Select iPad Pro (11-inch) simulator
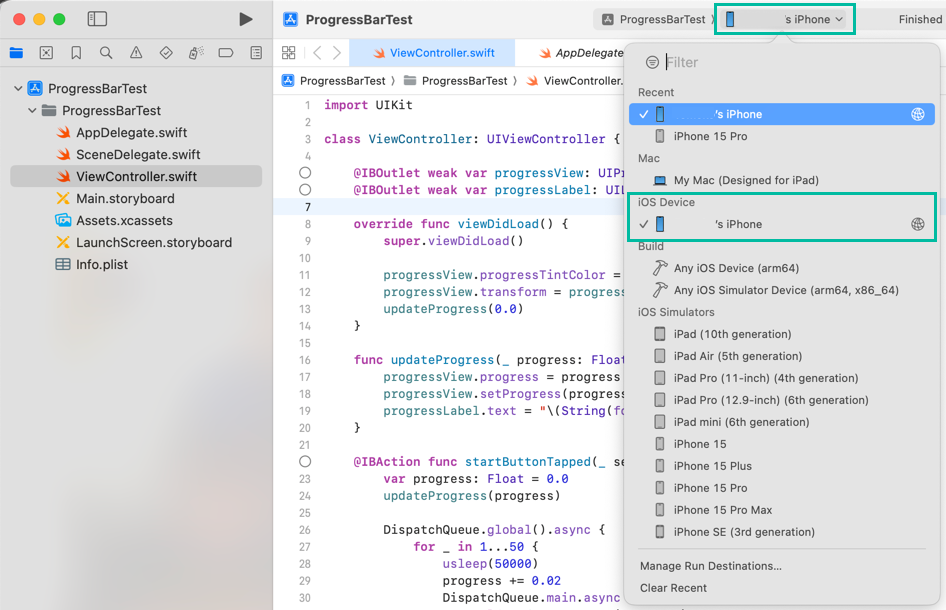Screen dimensions: 946x610 tap(782, 378)
